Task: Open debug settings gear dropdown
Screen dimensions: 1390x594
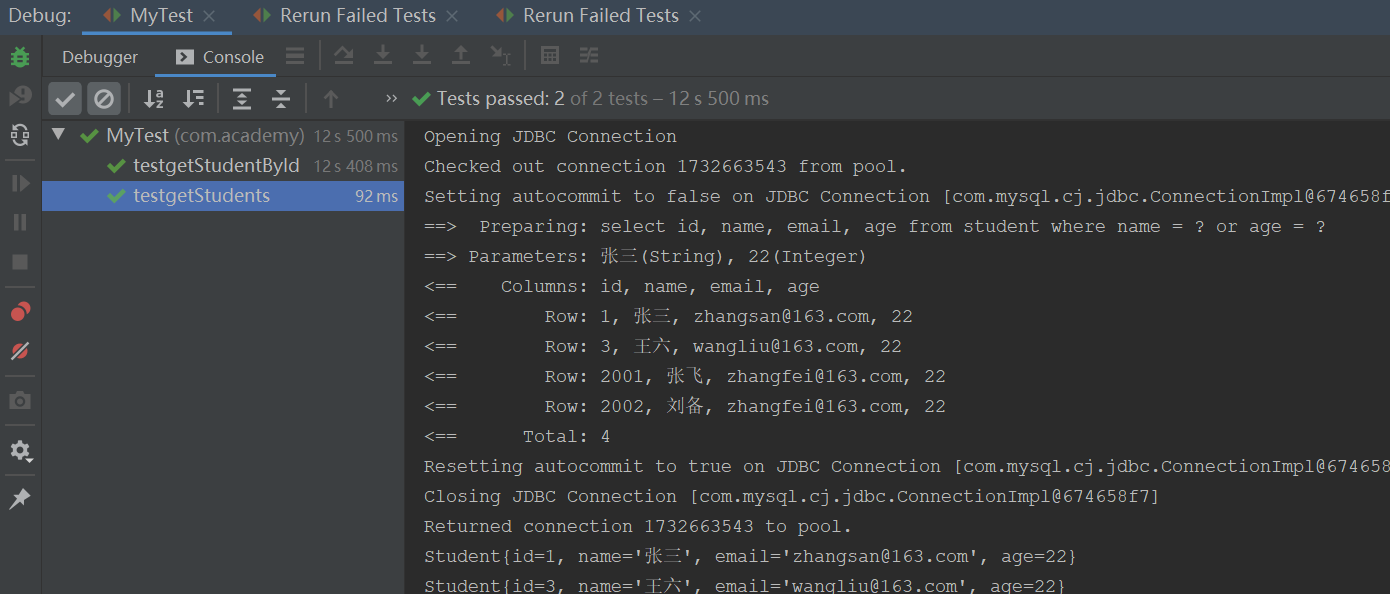Action: point(20,451)
